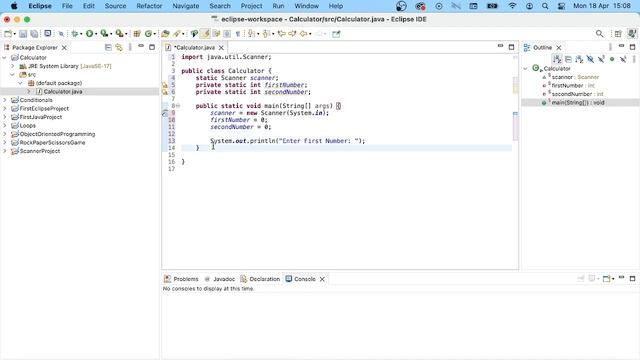Image resolution: width=640 pixels, height=360 pixels.
Task: Open the Source menu
Action: click(x=116, y=6)
